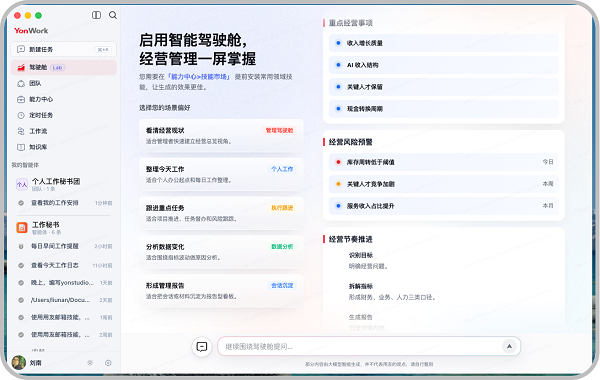Click the 重点经营事项 heading
This screenshot has height=380, width=600.
(351, 23)
